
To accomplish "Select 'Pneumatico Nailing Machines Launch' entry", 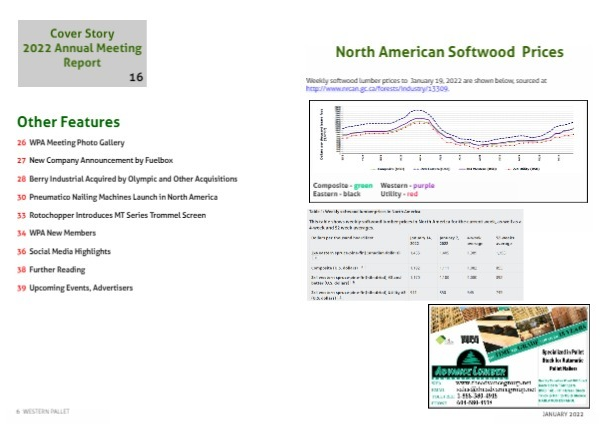I will pyautogui.click(x=117, y=197).
